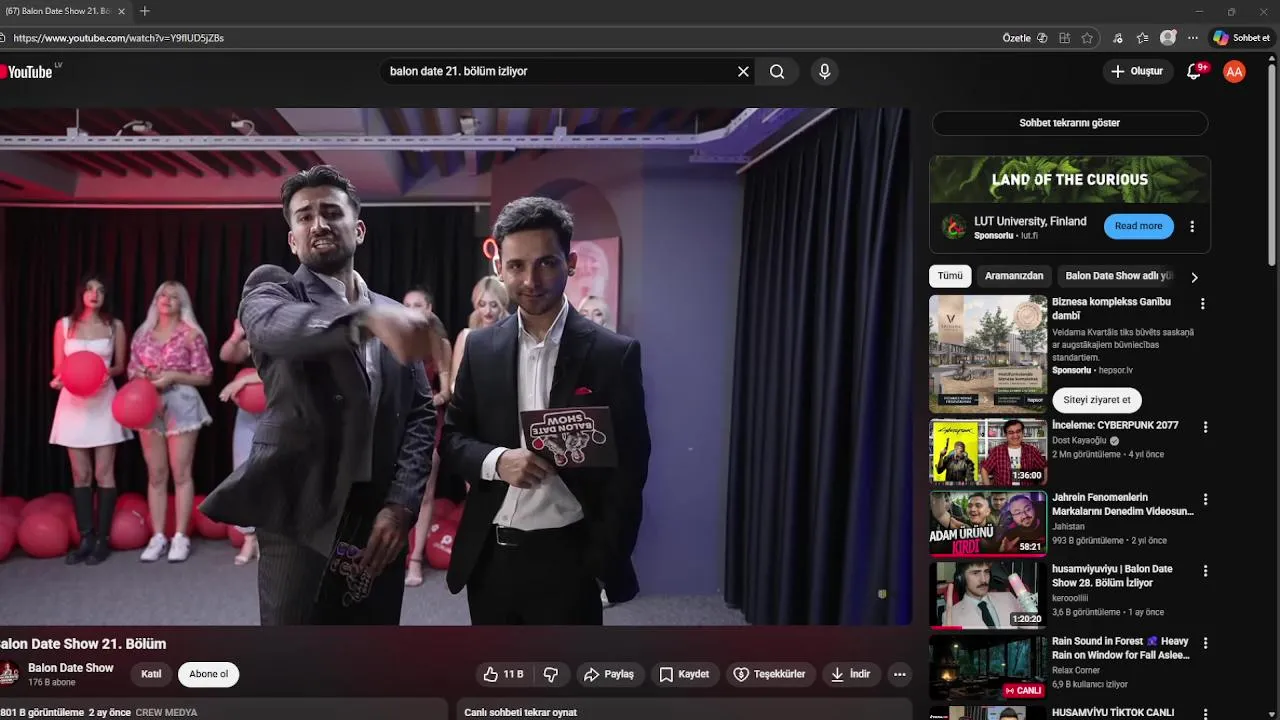1280x720 pixels.
Task: Show more filter chips with right arrow
Action: (1194, 277)
